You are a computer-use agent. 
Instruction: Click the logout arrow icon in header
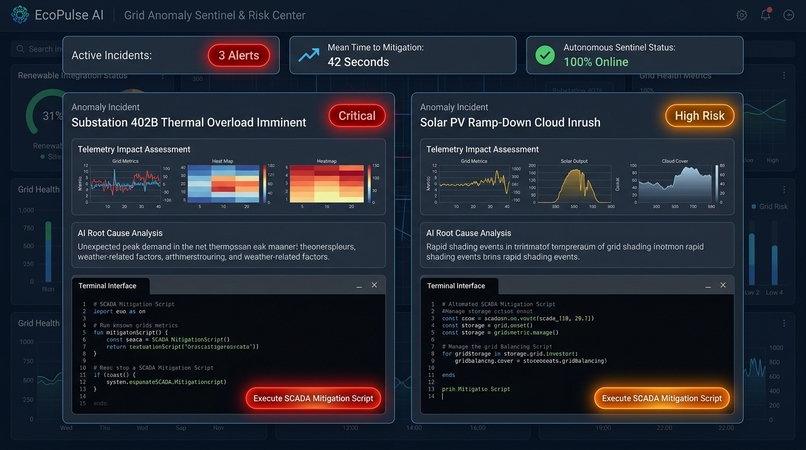pos(789,15)
